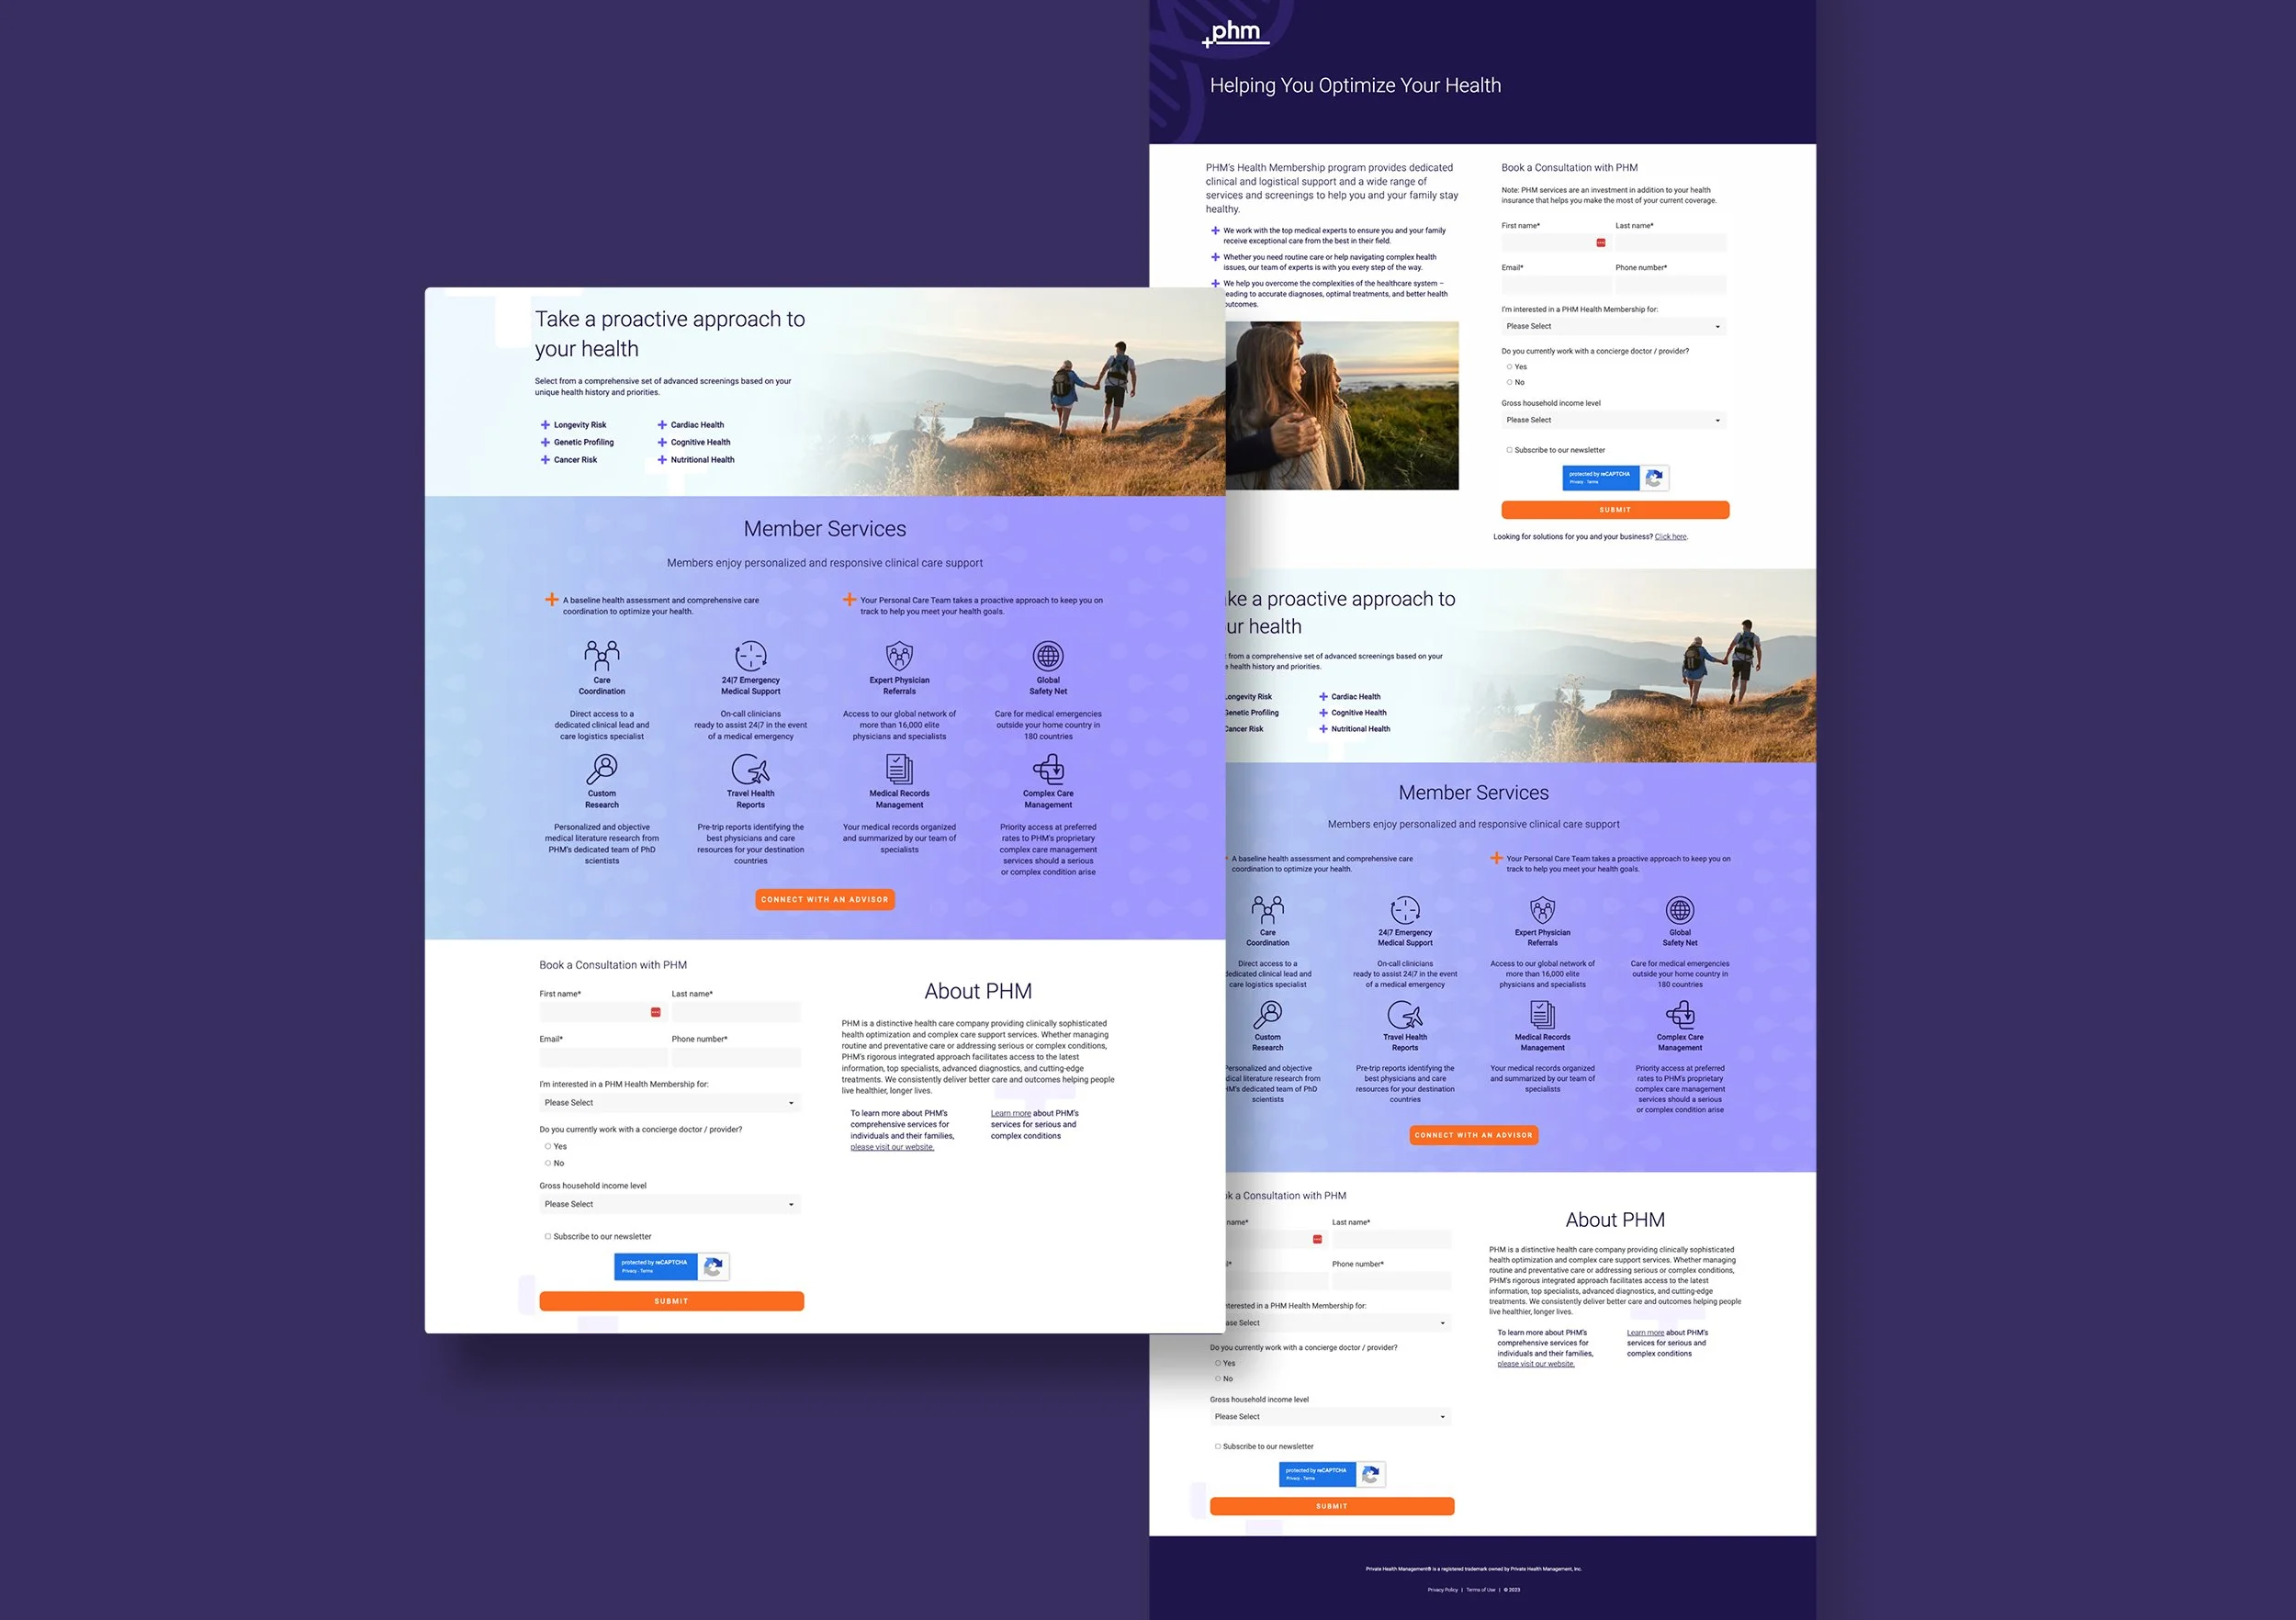Click the Care Coordination icon in left mockup
2296x1620 pixels.
point(602,656)
